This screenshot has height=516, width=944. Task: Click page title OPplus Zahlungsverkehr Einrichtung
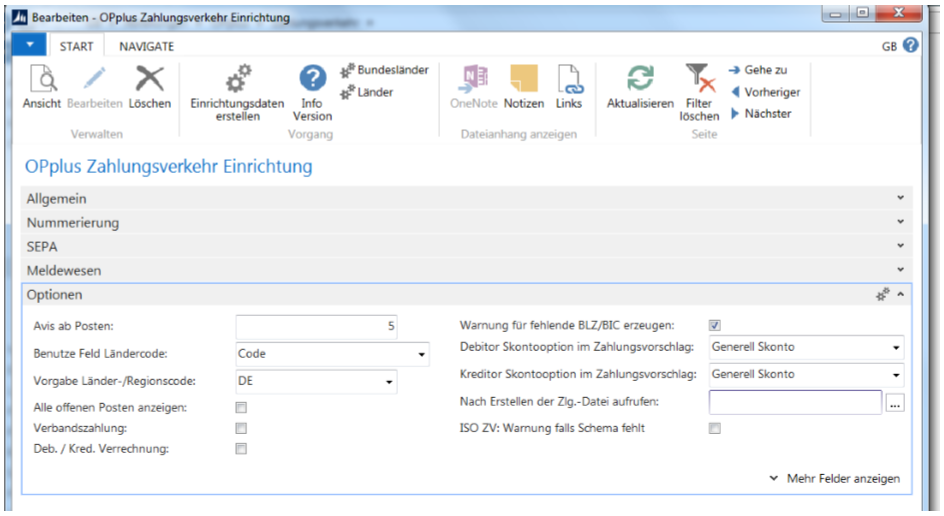pos(169,166)
